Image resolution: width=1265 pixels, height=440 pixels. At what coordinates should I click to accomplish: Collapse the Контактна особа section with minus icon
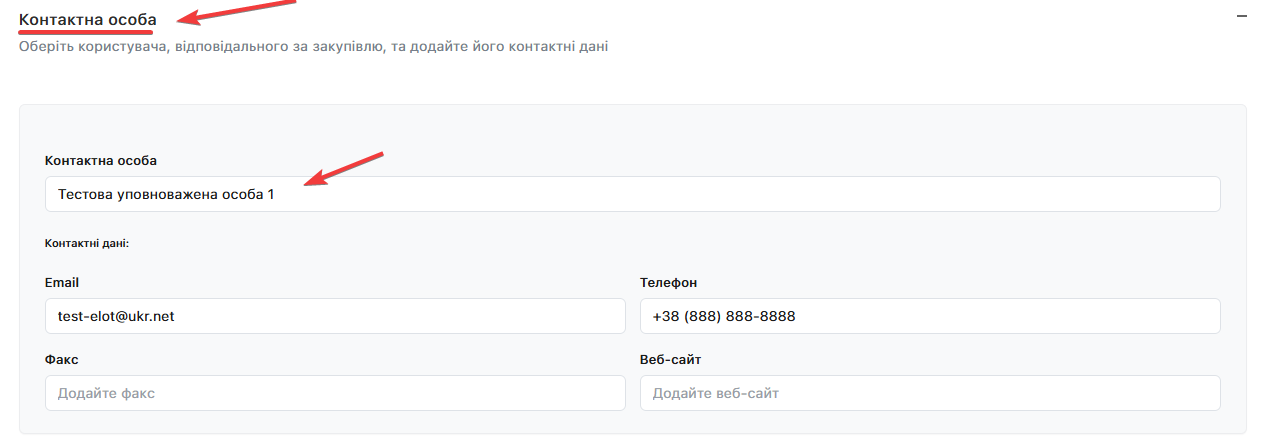1242,16
